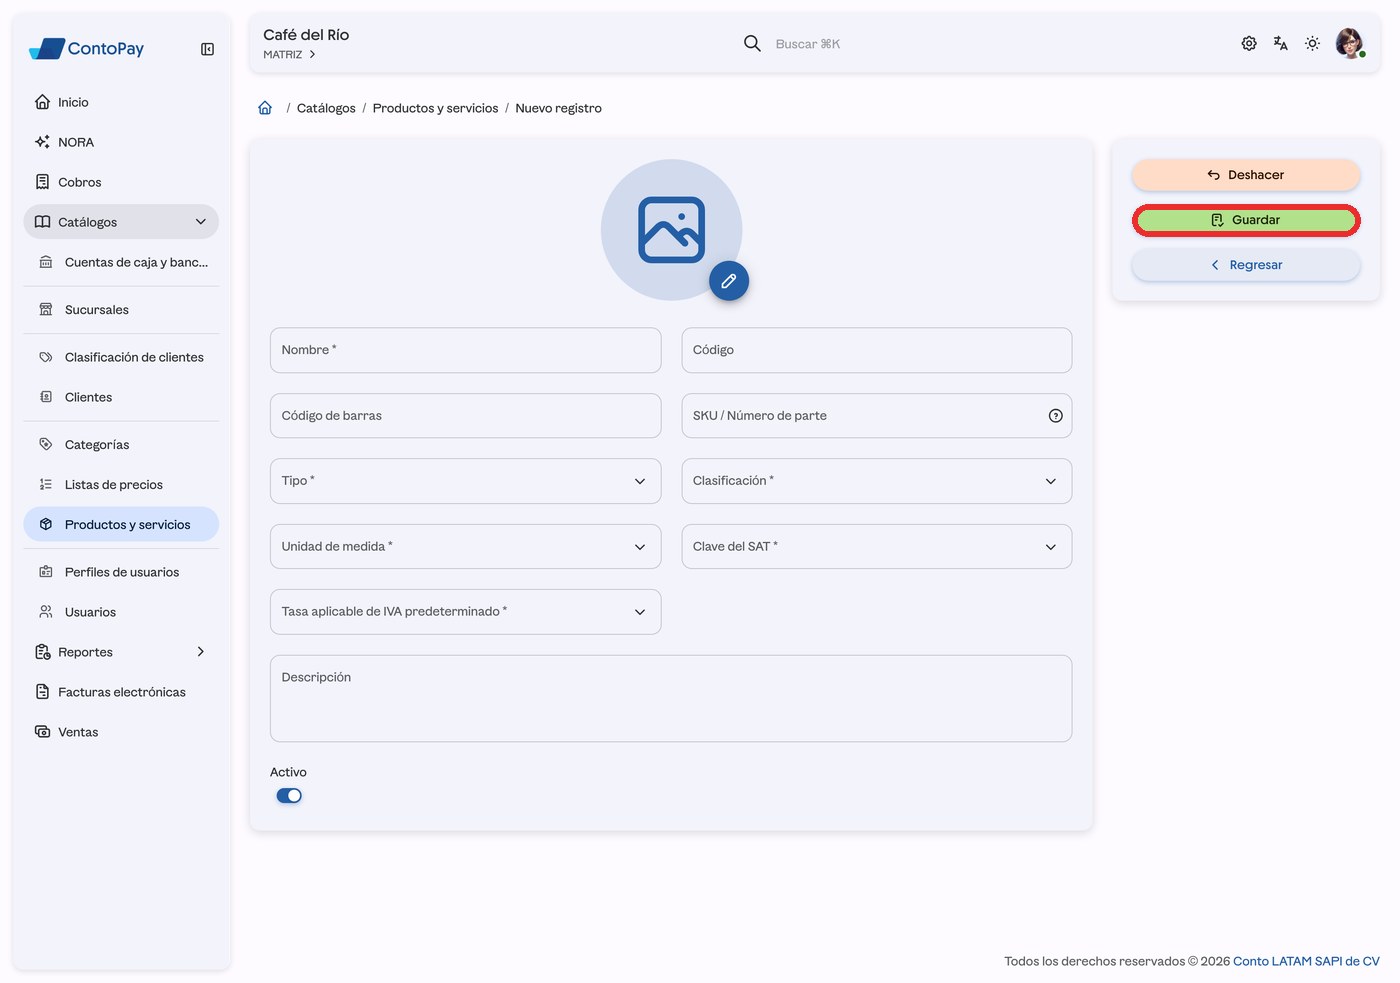Screen dimensions: 1400x983
Task: Open Clasificación de clientes
Action: 121,357
